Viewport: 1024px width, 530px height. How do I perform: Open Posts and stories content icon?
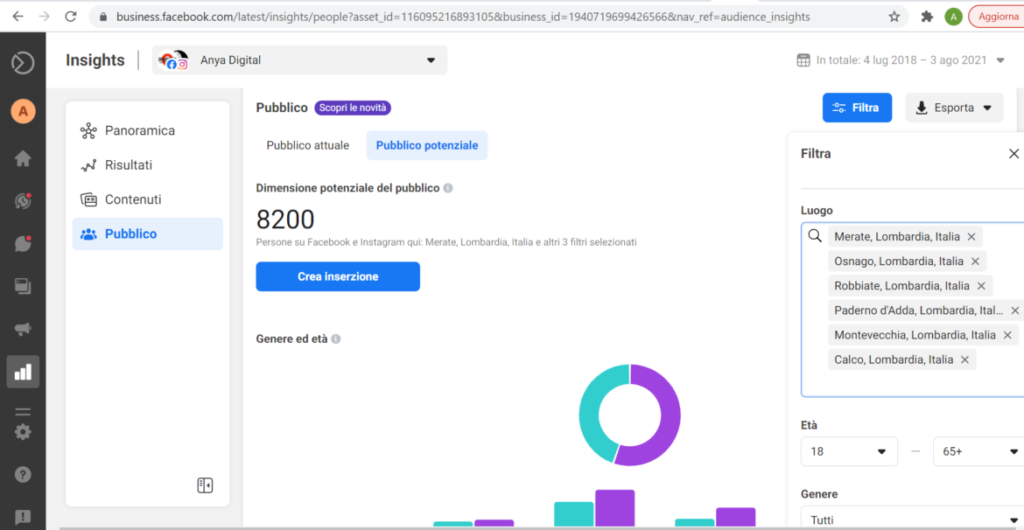click(23, 286)
